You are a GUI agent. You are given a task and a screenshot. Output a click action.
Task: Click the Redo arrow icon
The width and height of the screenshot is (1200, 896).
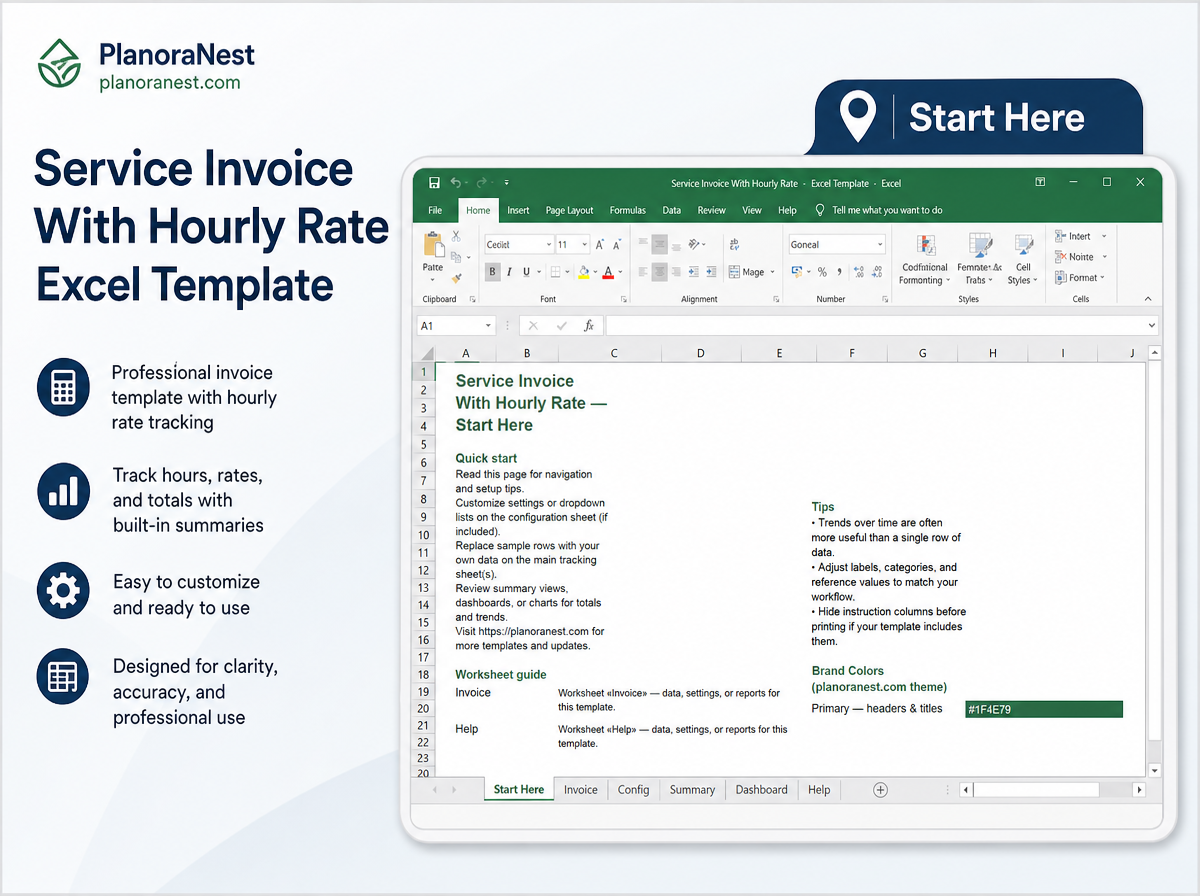coord(482,183)
